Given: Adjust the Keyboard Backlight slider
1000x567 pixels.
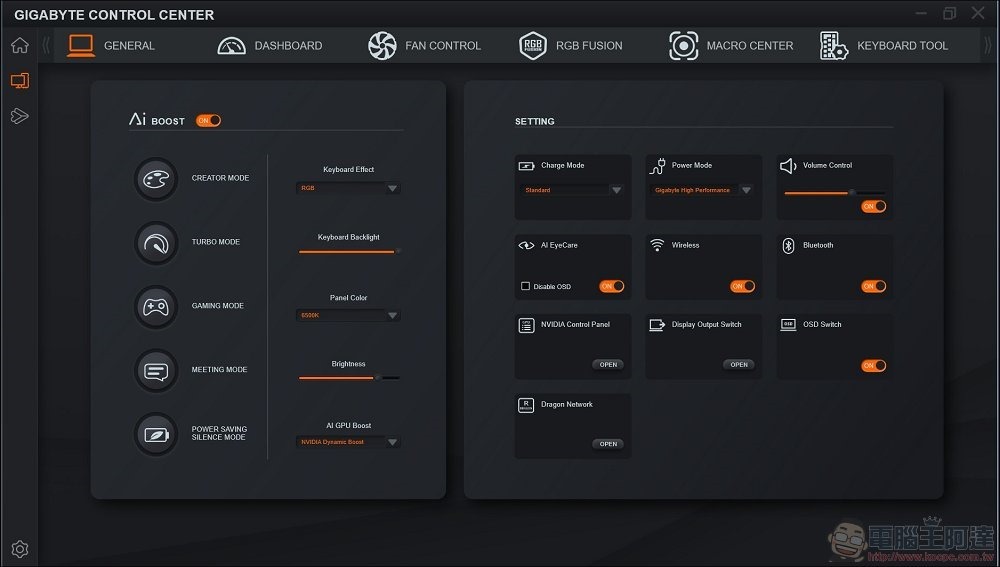Looking at the screenshot, I should click(x=349, y=251).
